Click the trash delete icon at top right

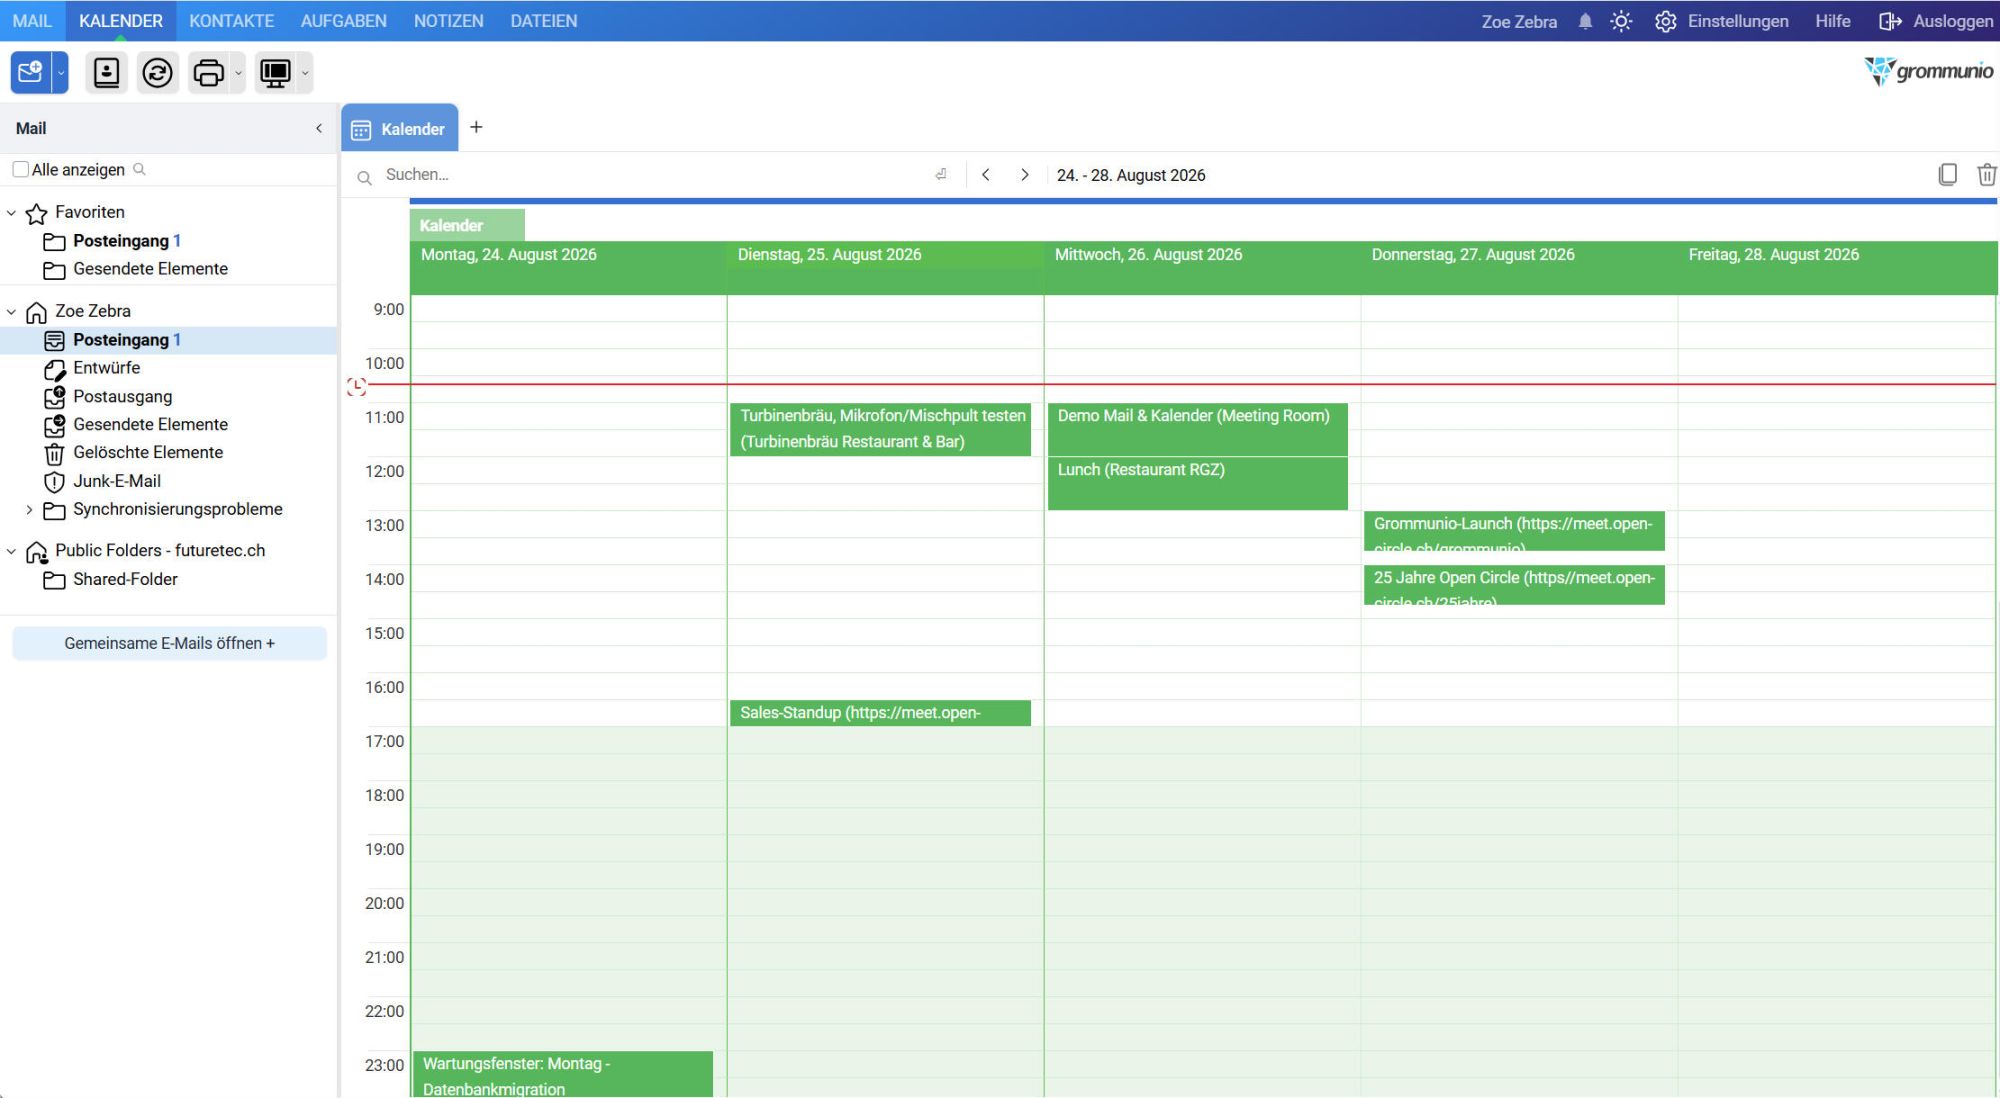pyautogui.click(x=1986, y=174)
